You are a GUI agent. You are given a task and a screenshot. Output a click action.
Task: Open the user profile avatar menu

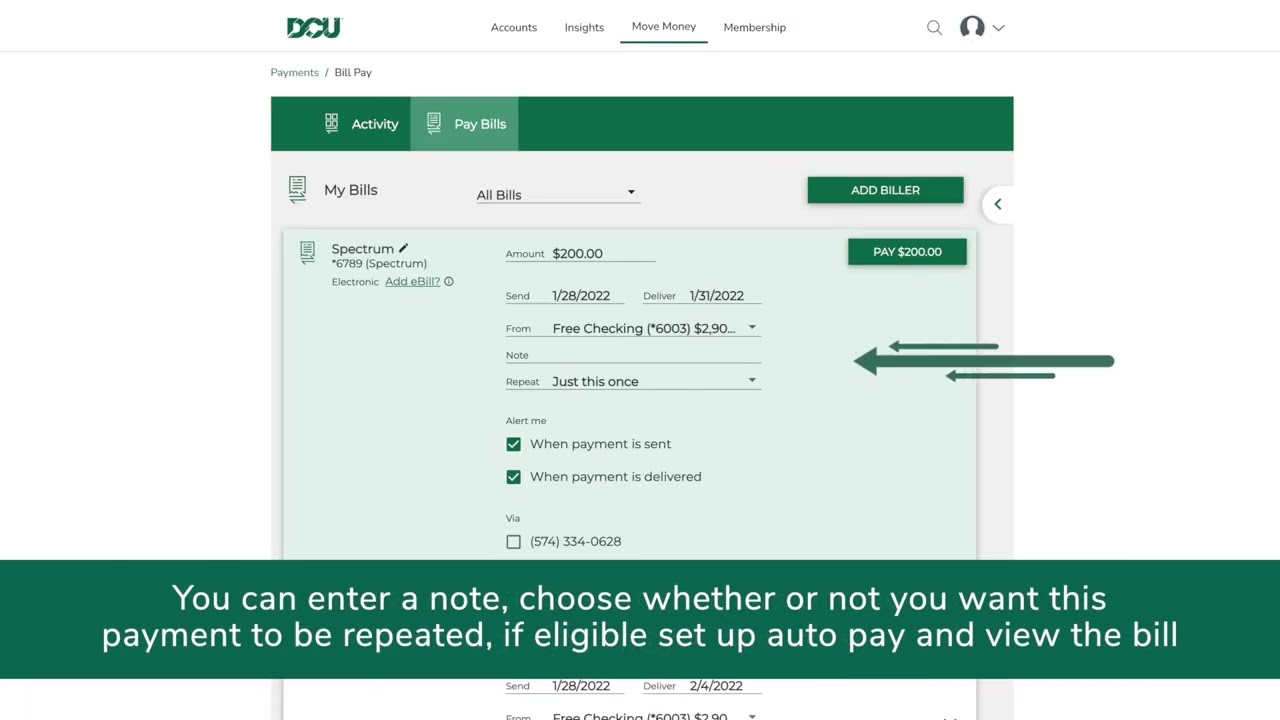point(972,27)
